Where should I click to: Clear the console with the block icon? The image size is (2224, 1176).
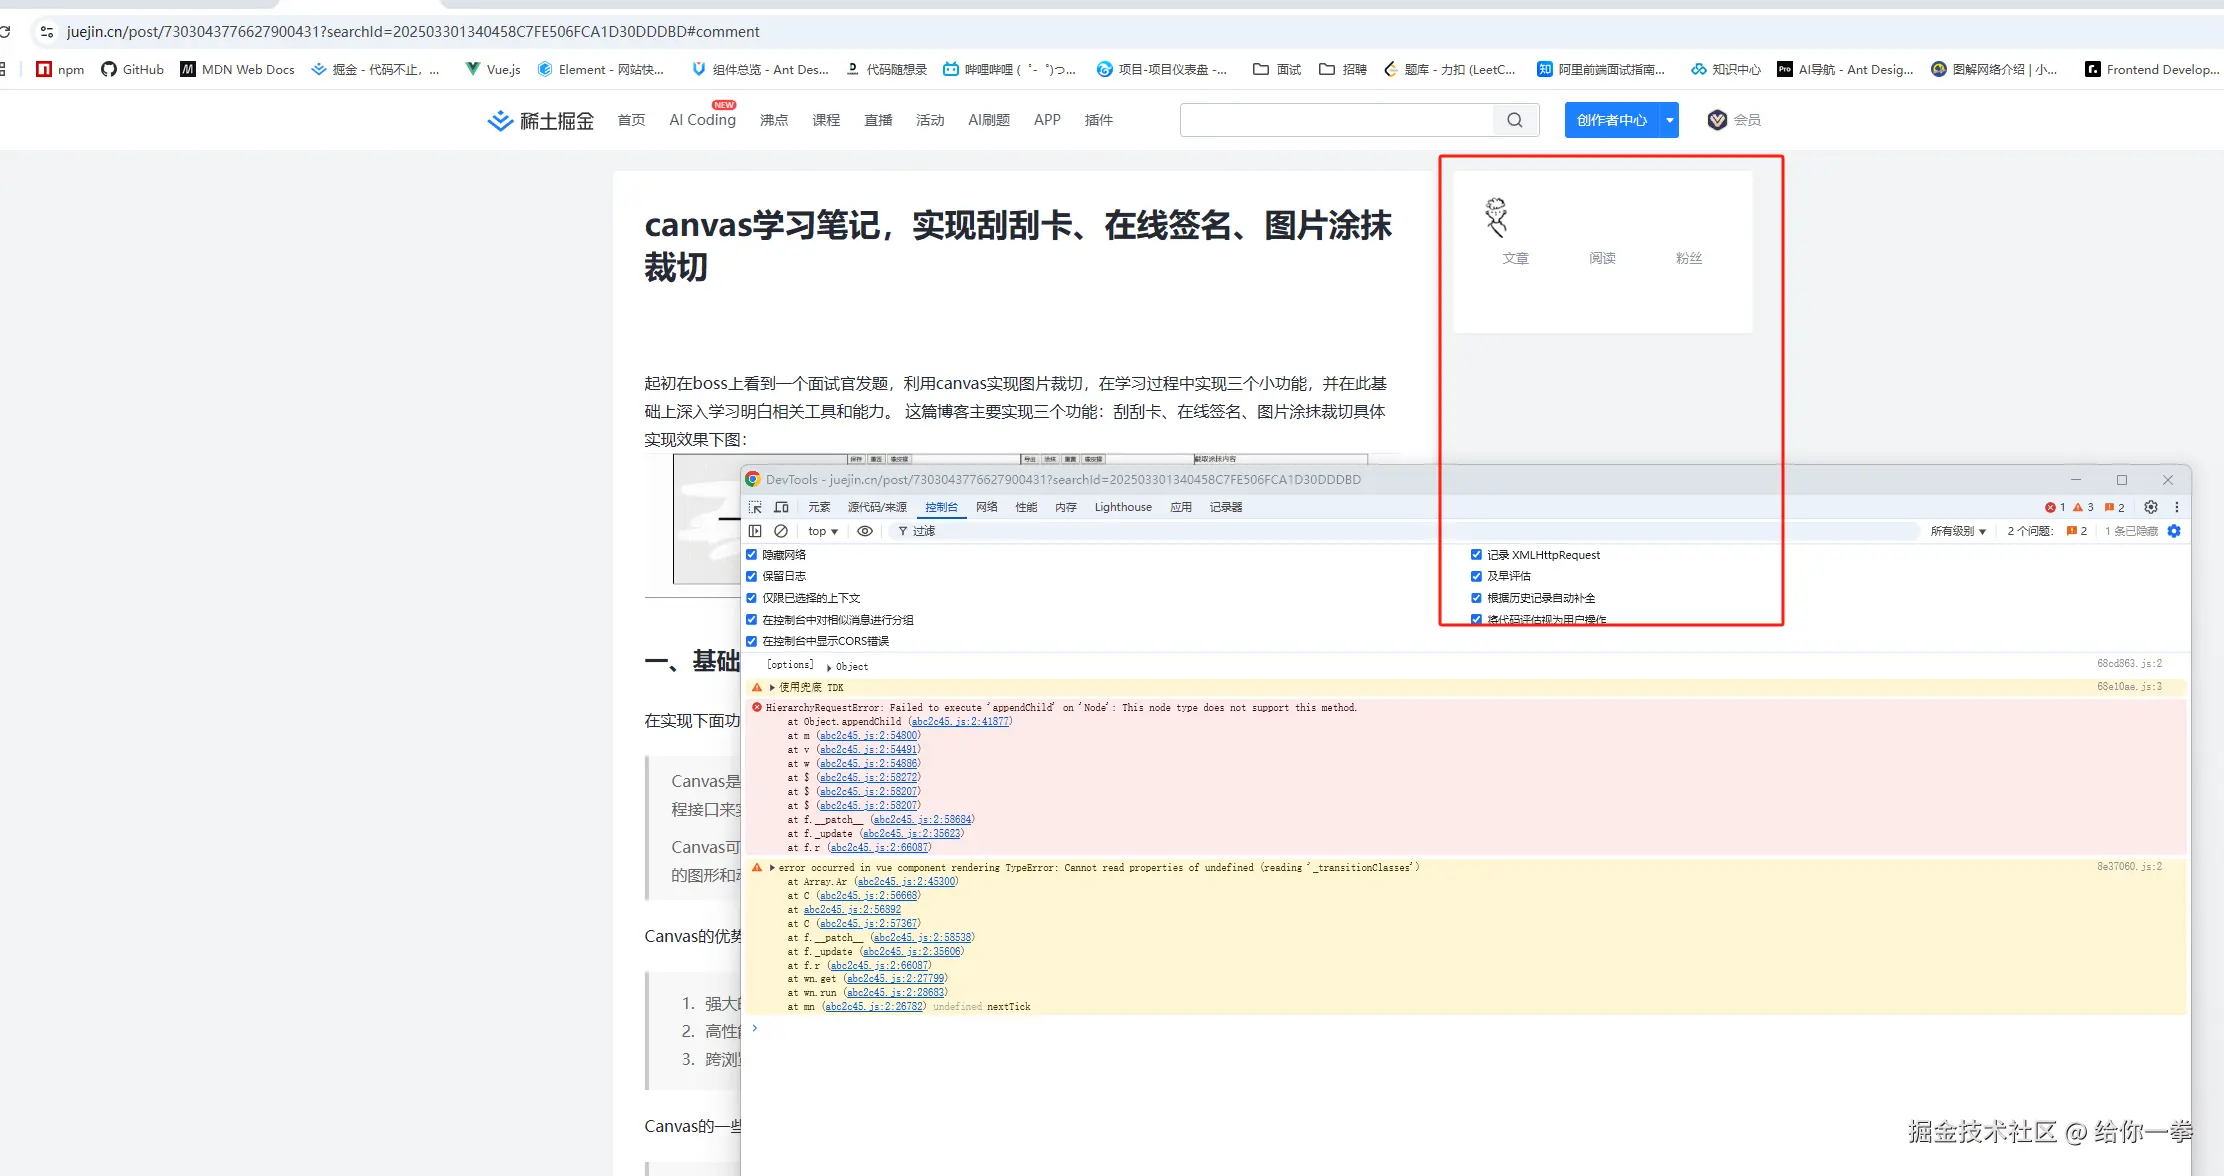tap(781, 531)
